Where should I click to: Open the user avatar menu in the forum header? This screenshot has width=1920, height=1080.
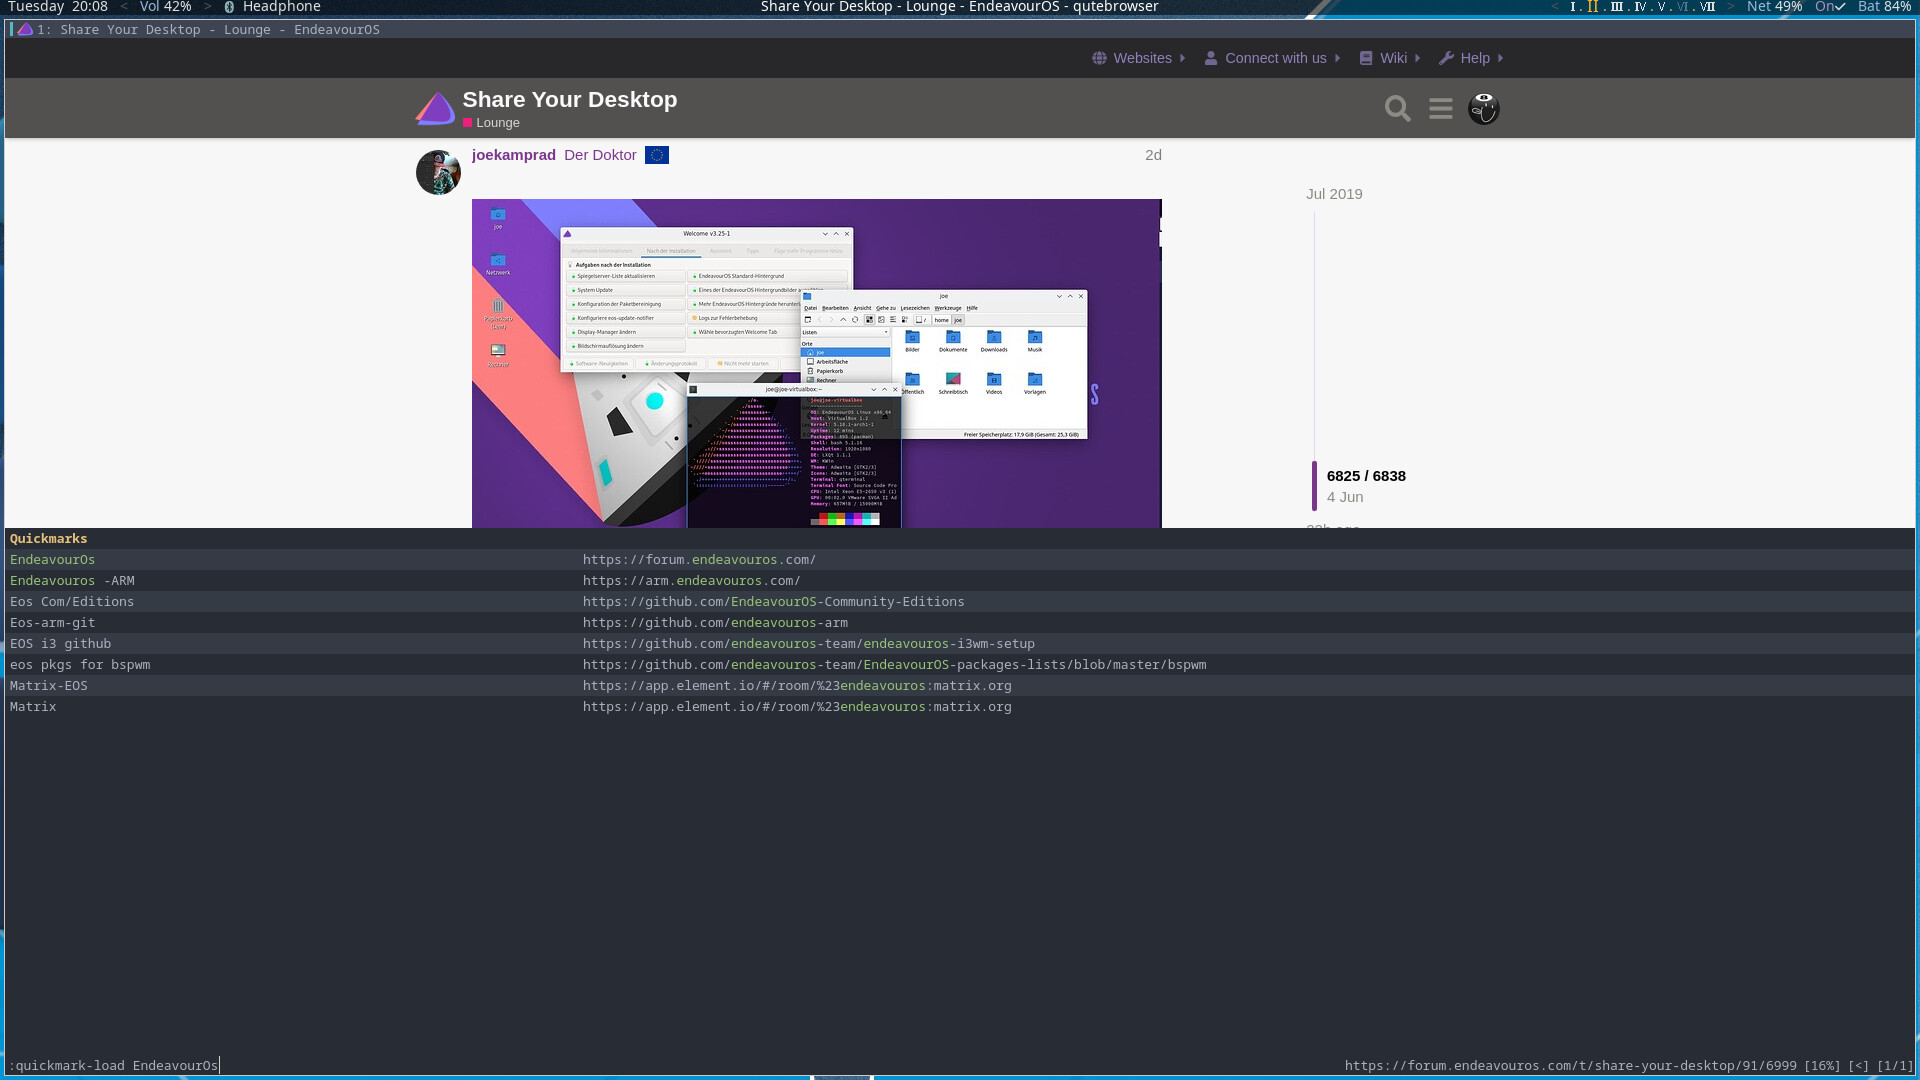click(1483, 108)
